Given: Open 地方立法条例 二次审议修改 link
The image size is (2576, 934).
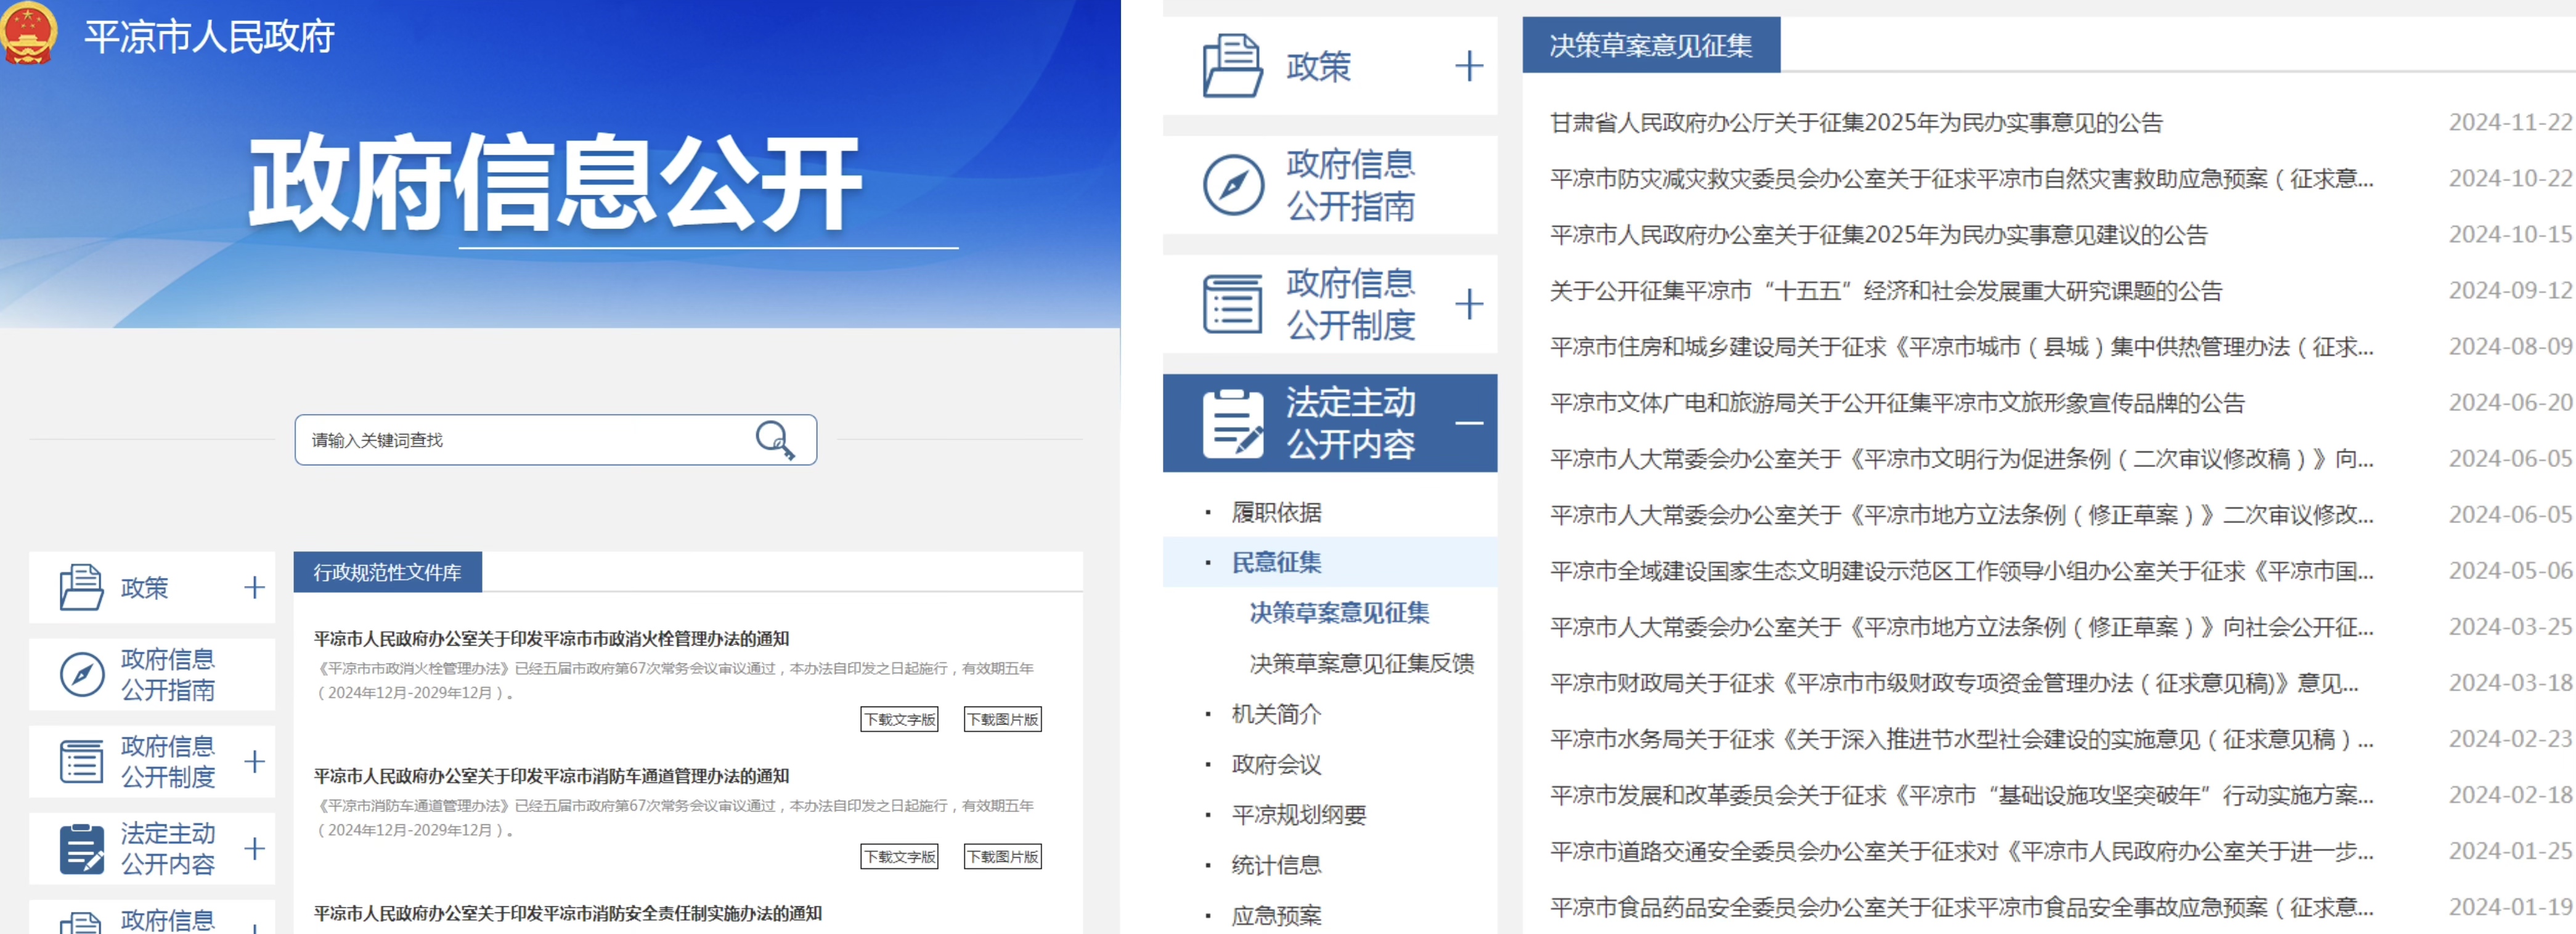Looking at the screenshot, I should (x=1961, y=514).
